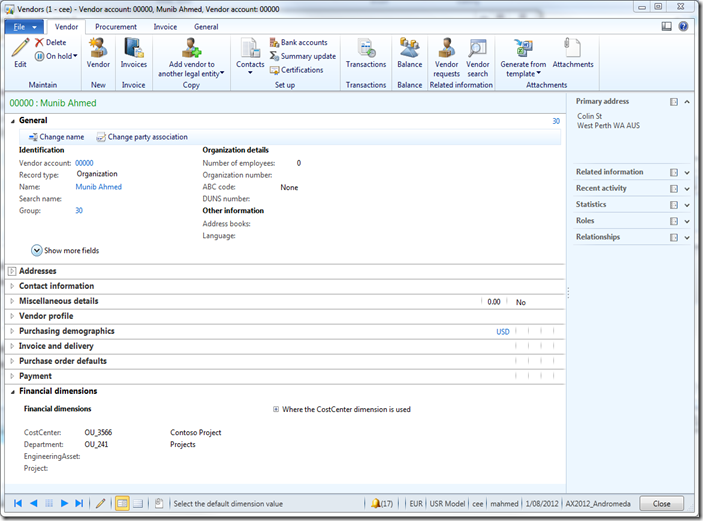
Task: Switch to grid view in status bar
Action: (x=138, y=504)
